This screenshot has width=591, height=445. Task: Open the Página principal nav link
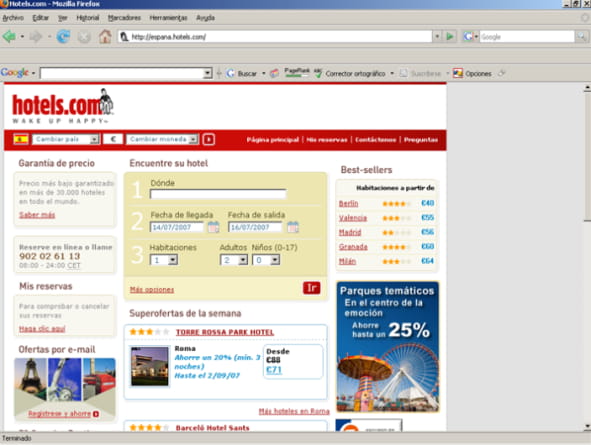pyautogui.click(x=273, y=140)
